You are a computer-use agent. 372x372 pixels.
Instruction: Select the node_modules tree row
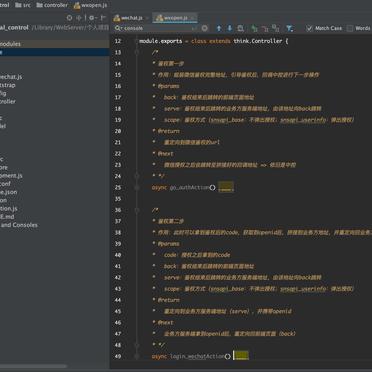click(55, 44)
